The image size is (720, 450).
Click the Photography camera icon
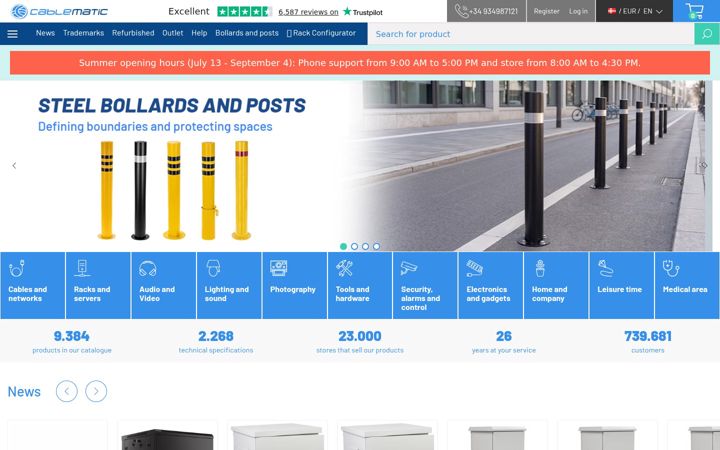click(x=279, y=268)
